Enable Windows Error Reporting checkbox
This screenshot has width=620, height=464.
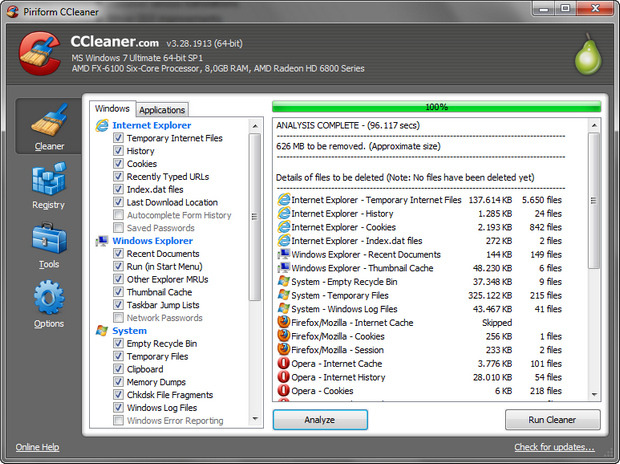coord(118,420)
